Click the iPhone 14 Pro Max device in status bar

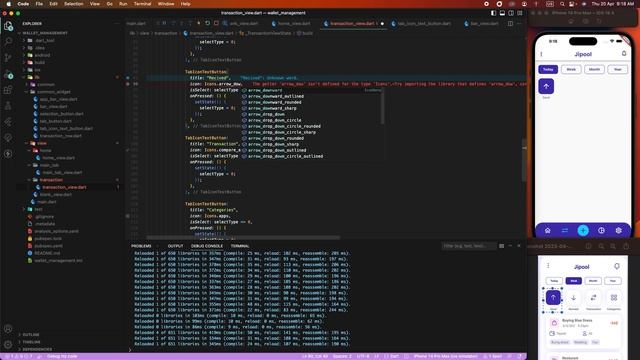pos(445,356)
